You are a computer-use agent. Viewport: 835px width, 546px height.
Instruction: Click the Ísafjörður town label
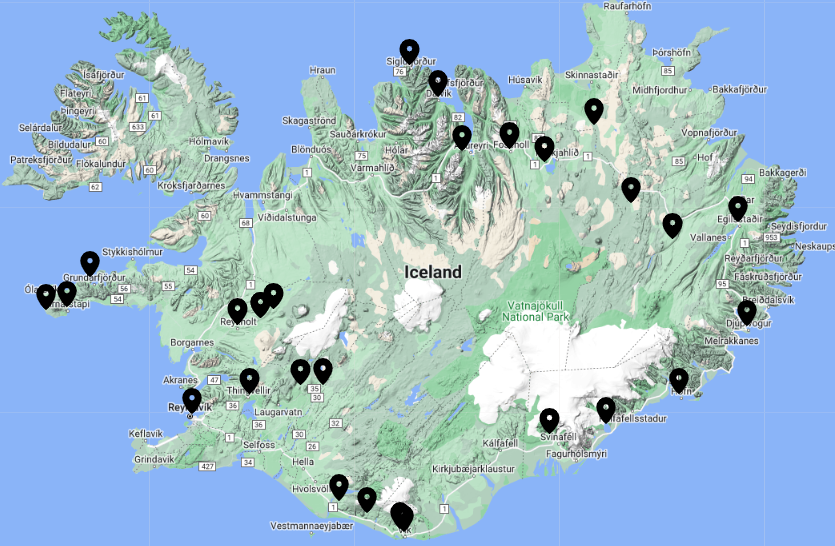(108, 74)
